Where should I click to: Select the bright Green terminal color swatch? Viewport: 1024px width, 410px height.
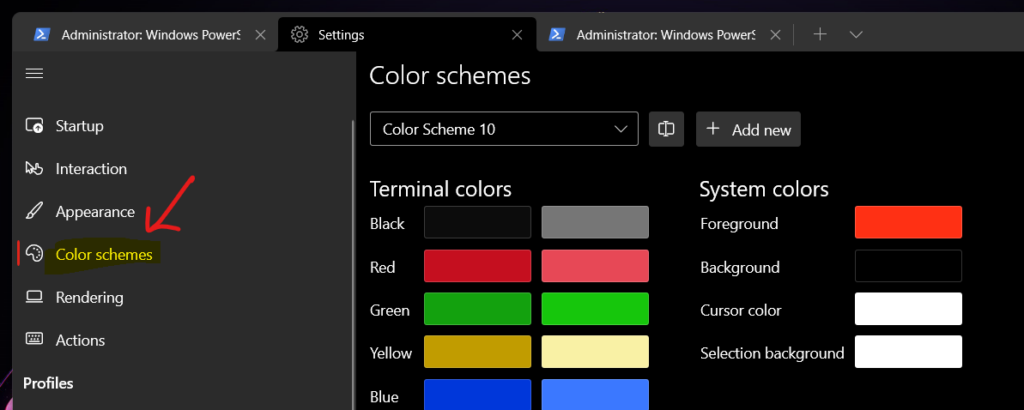[595, 309]
